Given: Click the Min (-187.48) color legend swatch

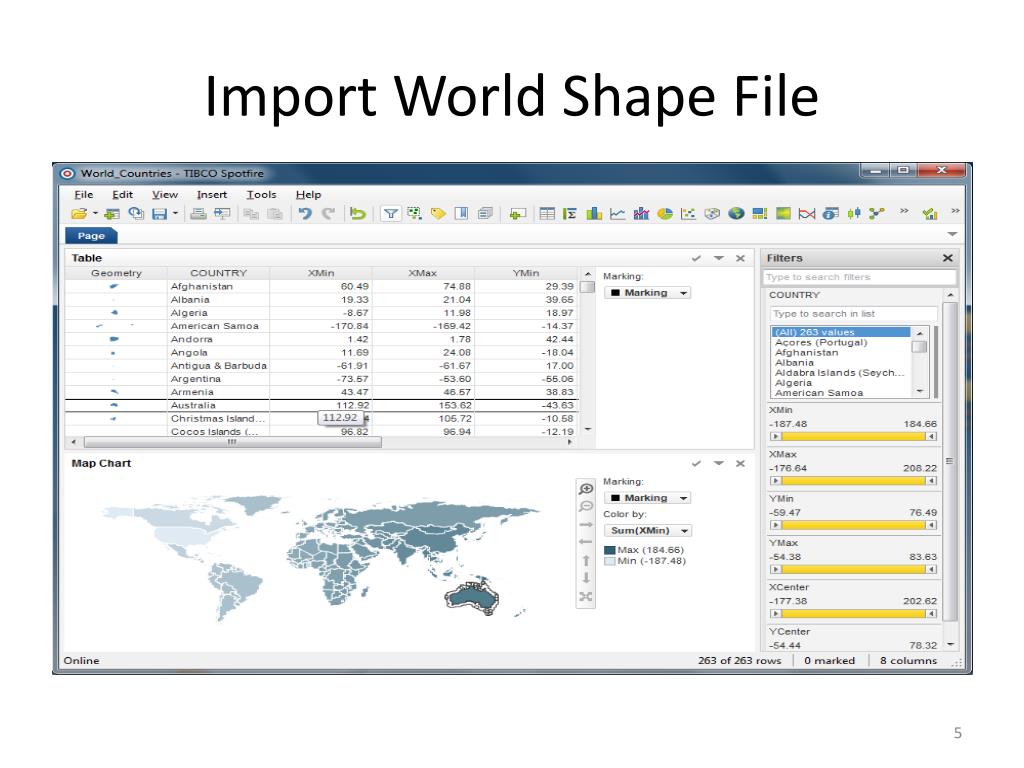Looking at the screenshot, I should pos(610,562).
